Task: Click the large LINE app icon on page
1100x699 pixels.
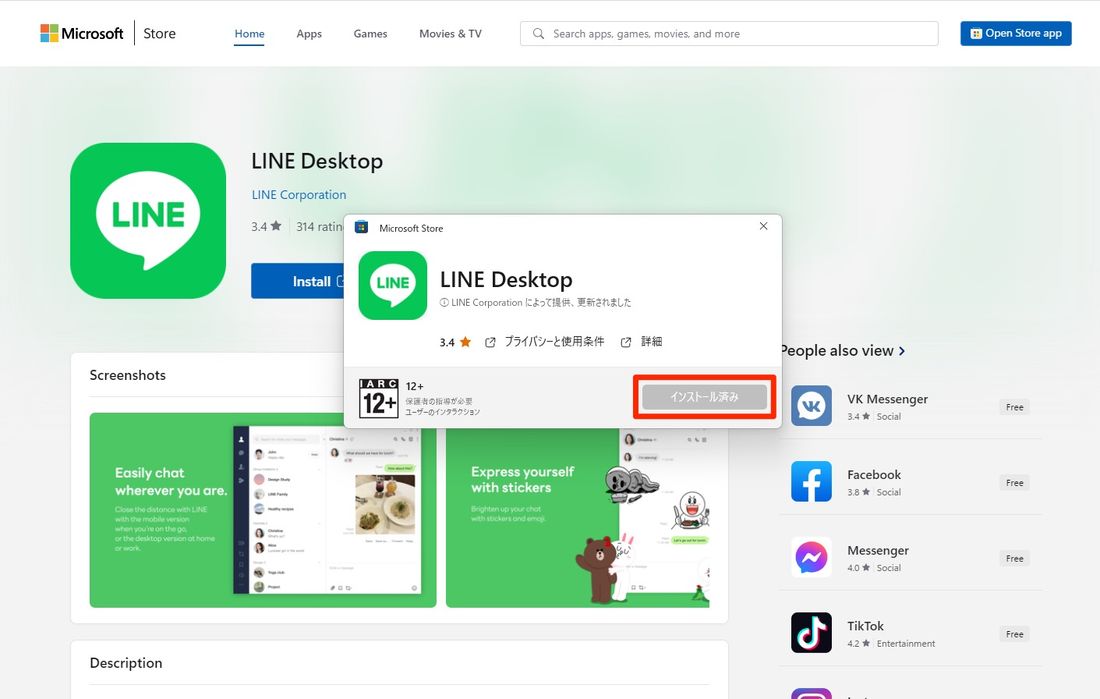Action: coord(148,220)
